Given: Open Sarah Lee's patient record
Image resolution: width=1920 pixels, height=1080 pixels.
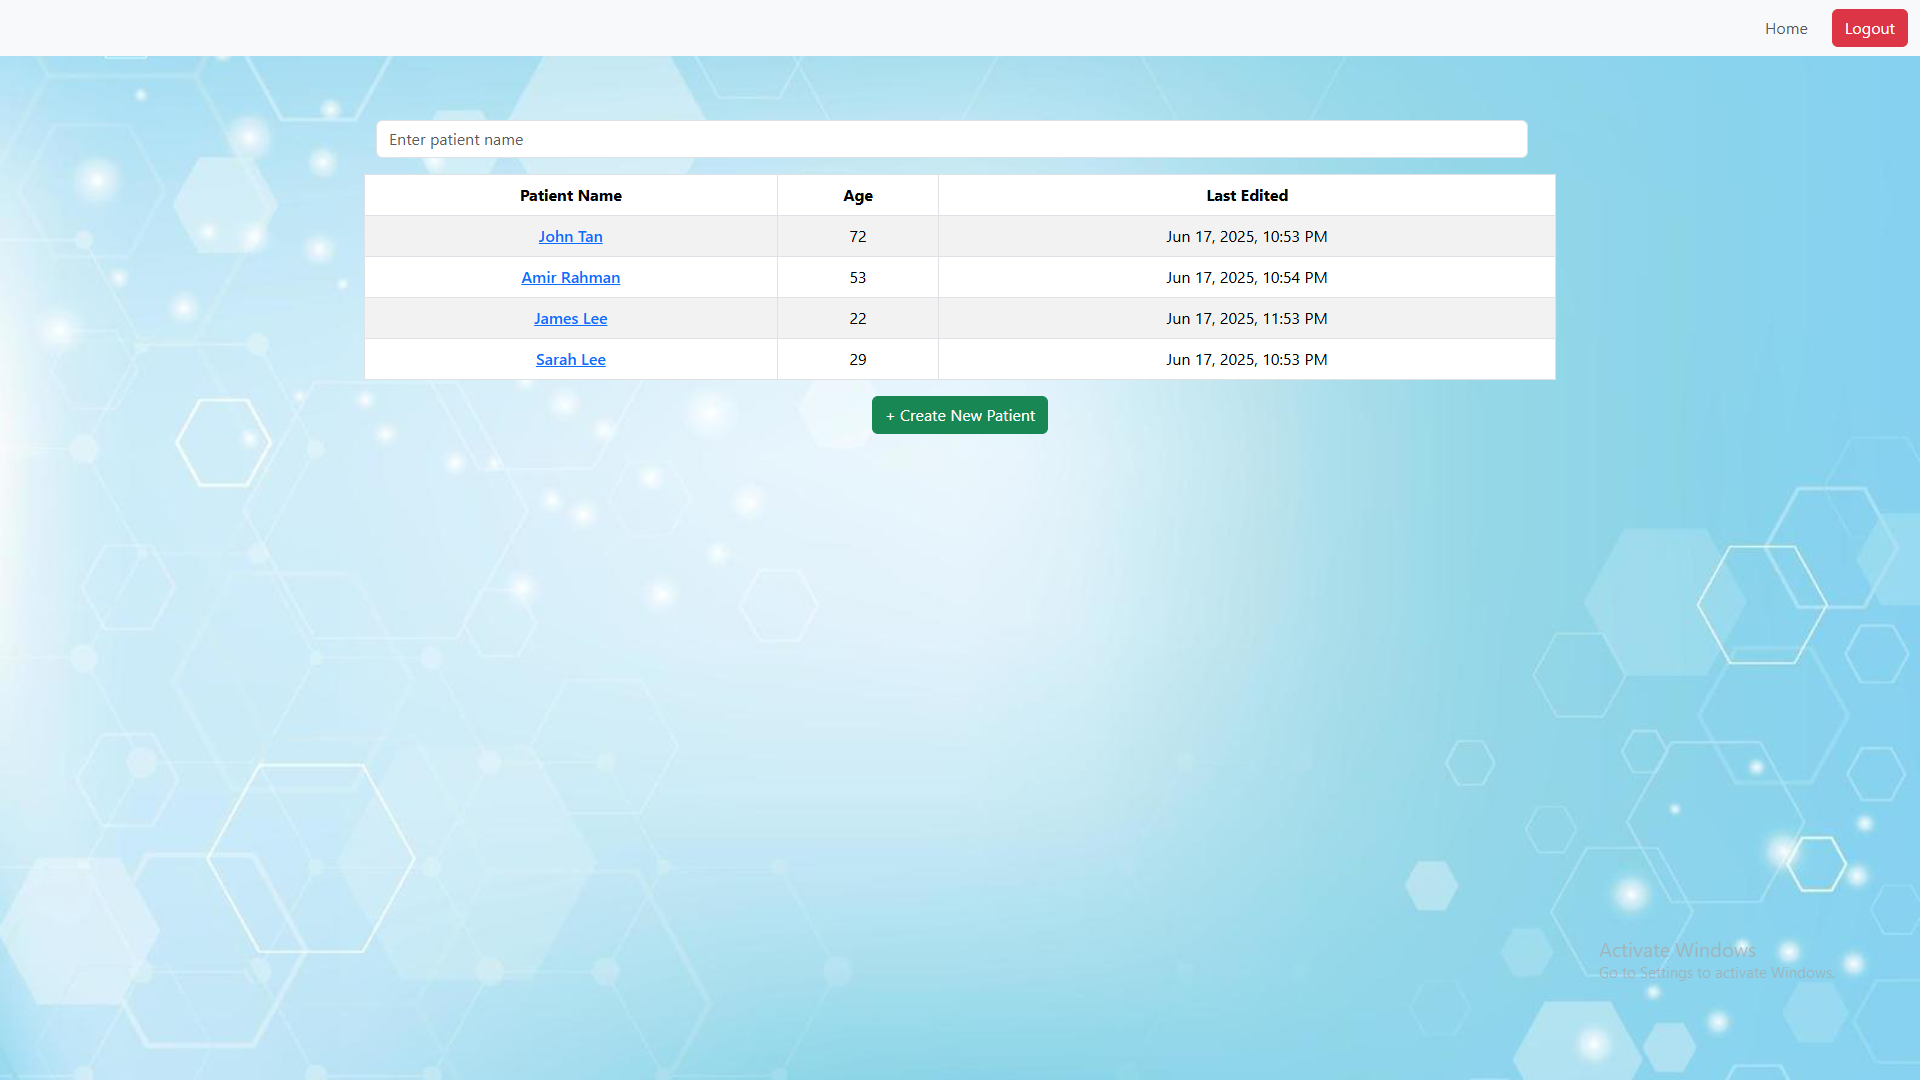Looking at the screenshot, I should click(x=570, y=359).
